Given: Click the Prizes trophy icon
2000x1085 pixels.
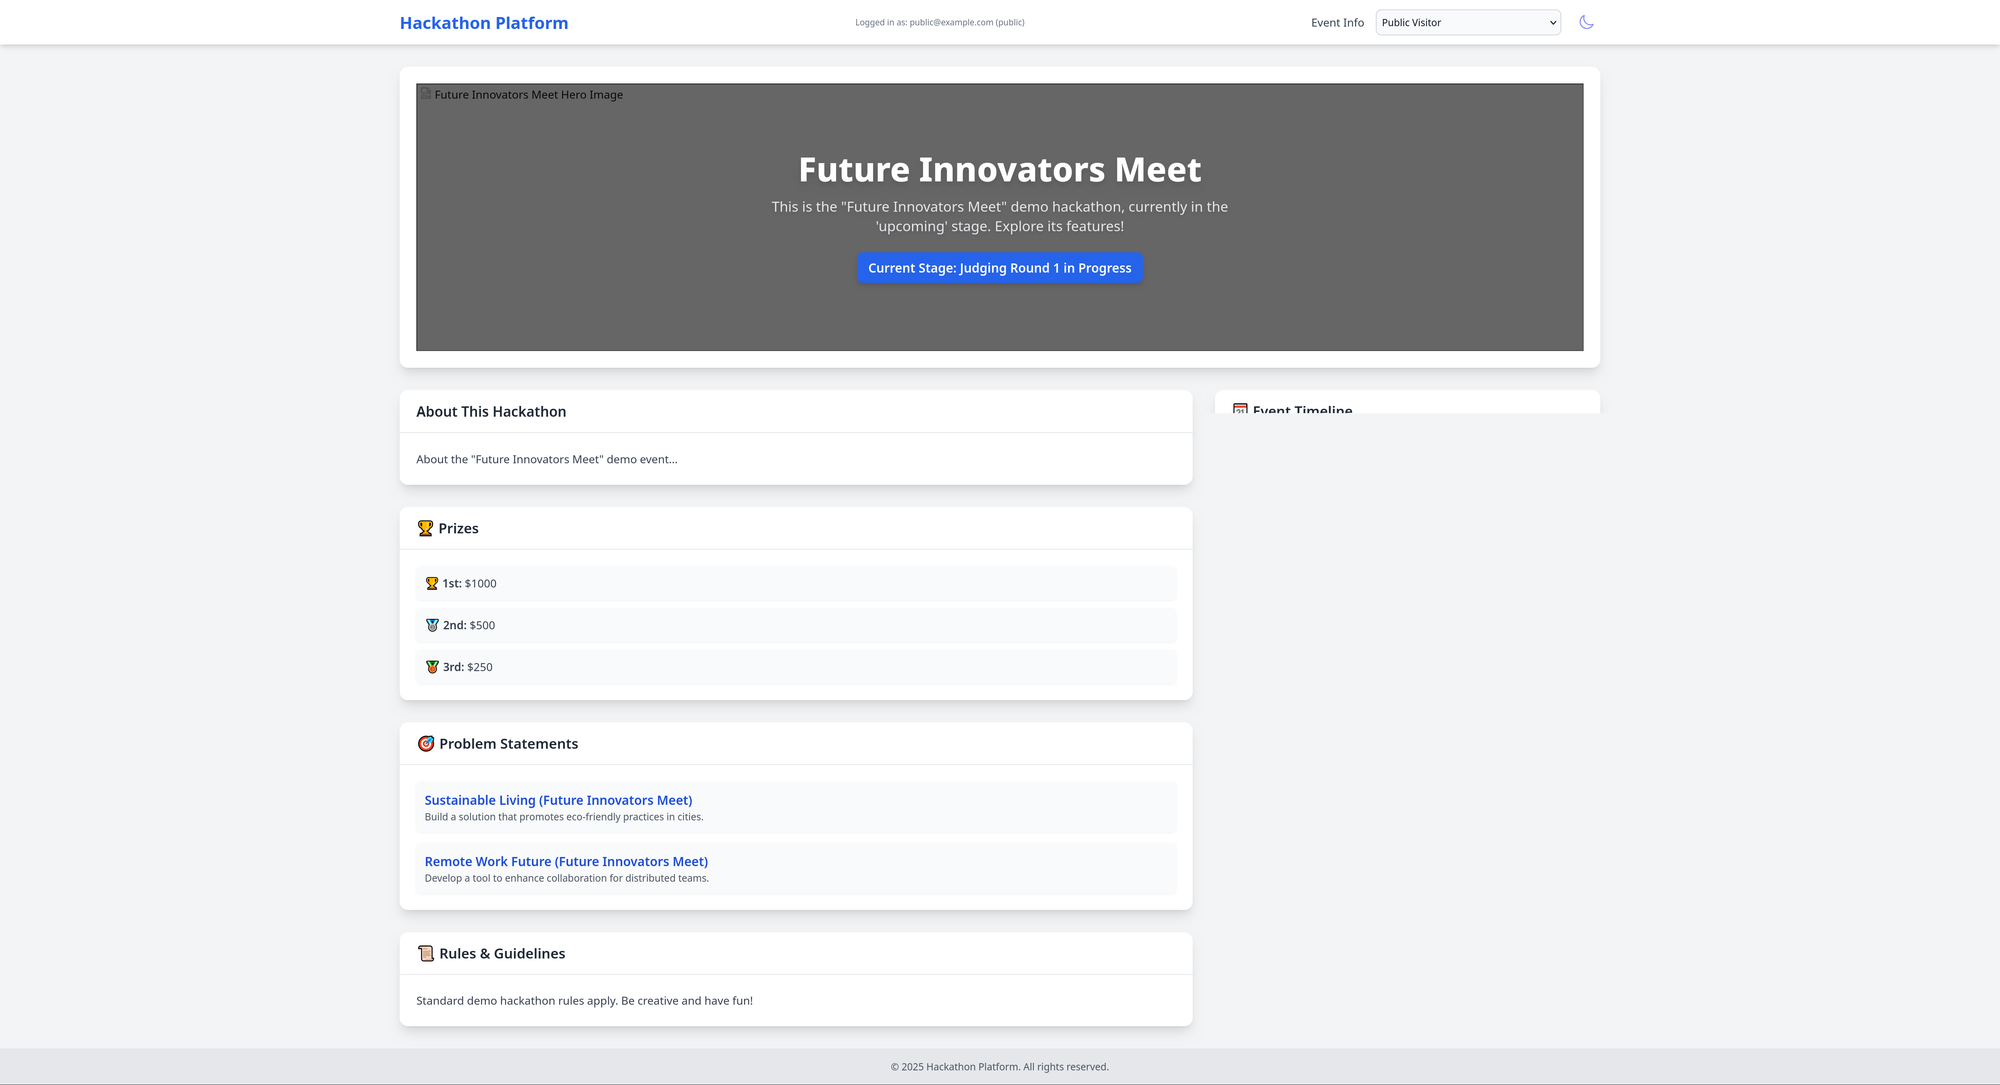Looking at the screenshot, I should pyautogui.click(x=425, y=528).
